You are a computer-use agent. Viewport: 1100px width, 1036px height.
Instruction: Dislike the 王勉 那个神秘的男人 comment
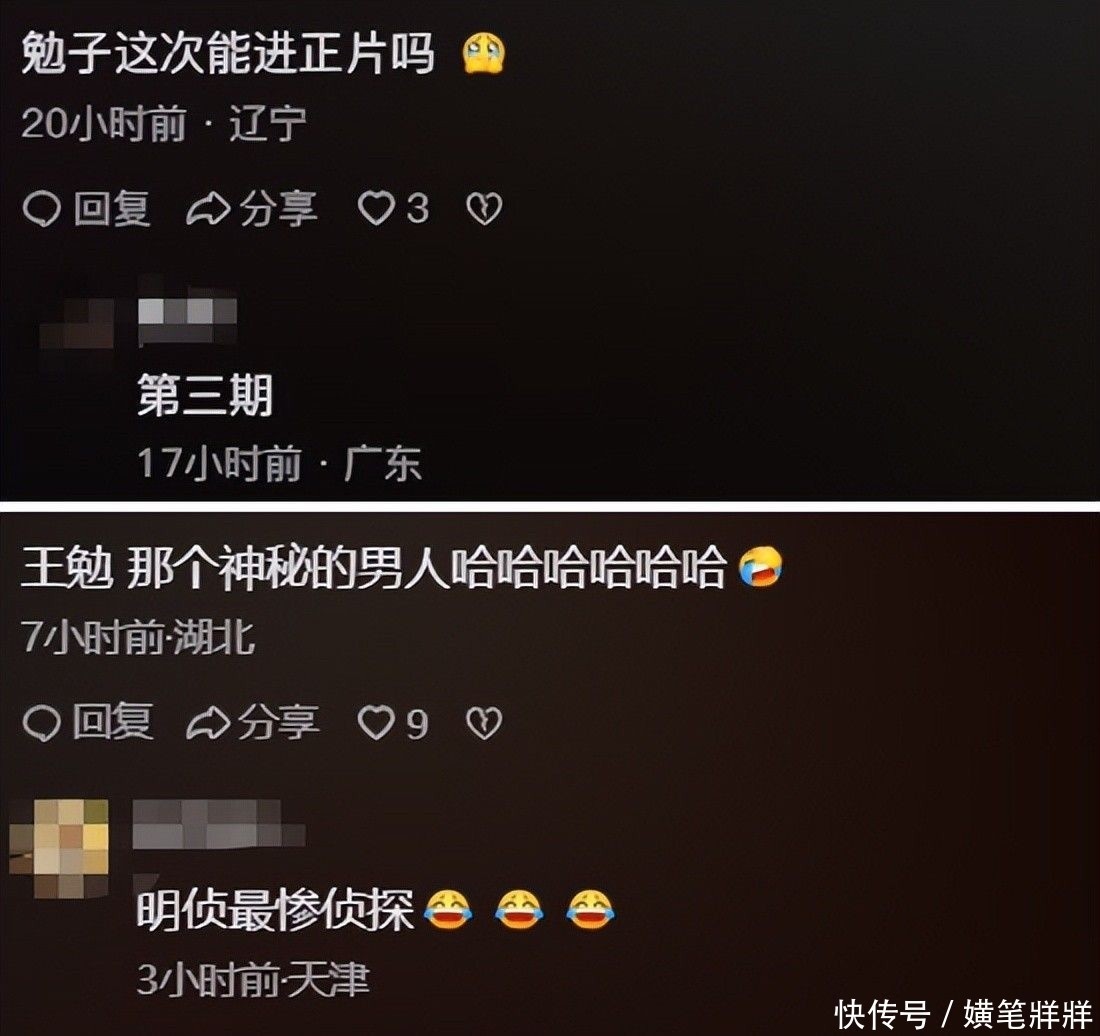(x=484, y=723)
